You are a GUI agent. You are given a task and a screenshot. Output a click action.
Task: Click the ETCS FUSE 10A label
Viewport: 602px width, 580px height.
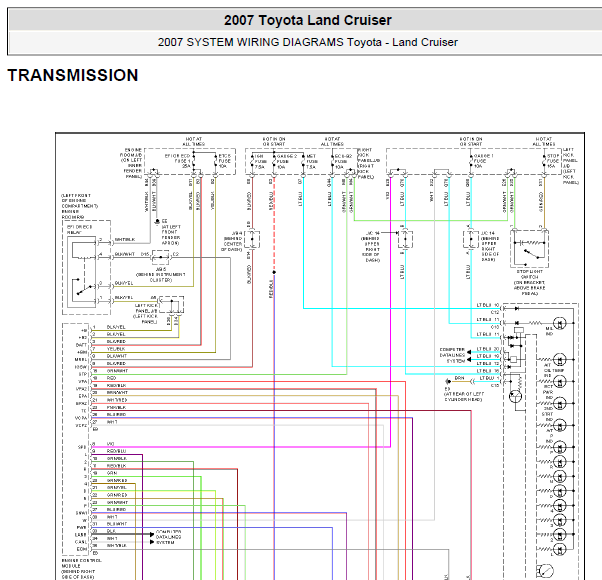click(x=225, y=161)
